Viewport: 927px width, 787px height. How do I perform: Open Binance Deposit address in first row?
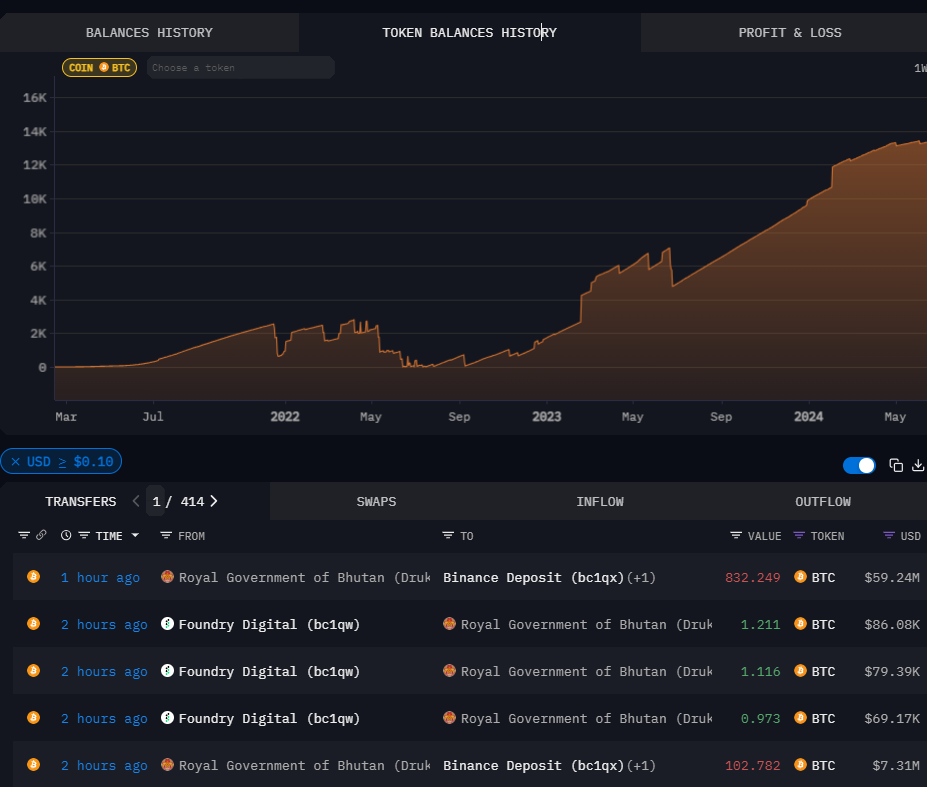533,577
